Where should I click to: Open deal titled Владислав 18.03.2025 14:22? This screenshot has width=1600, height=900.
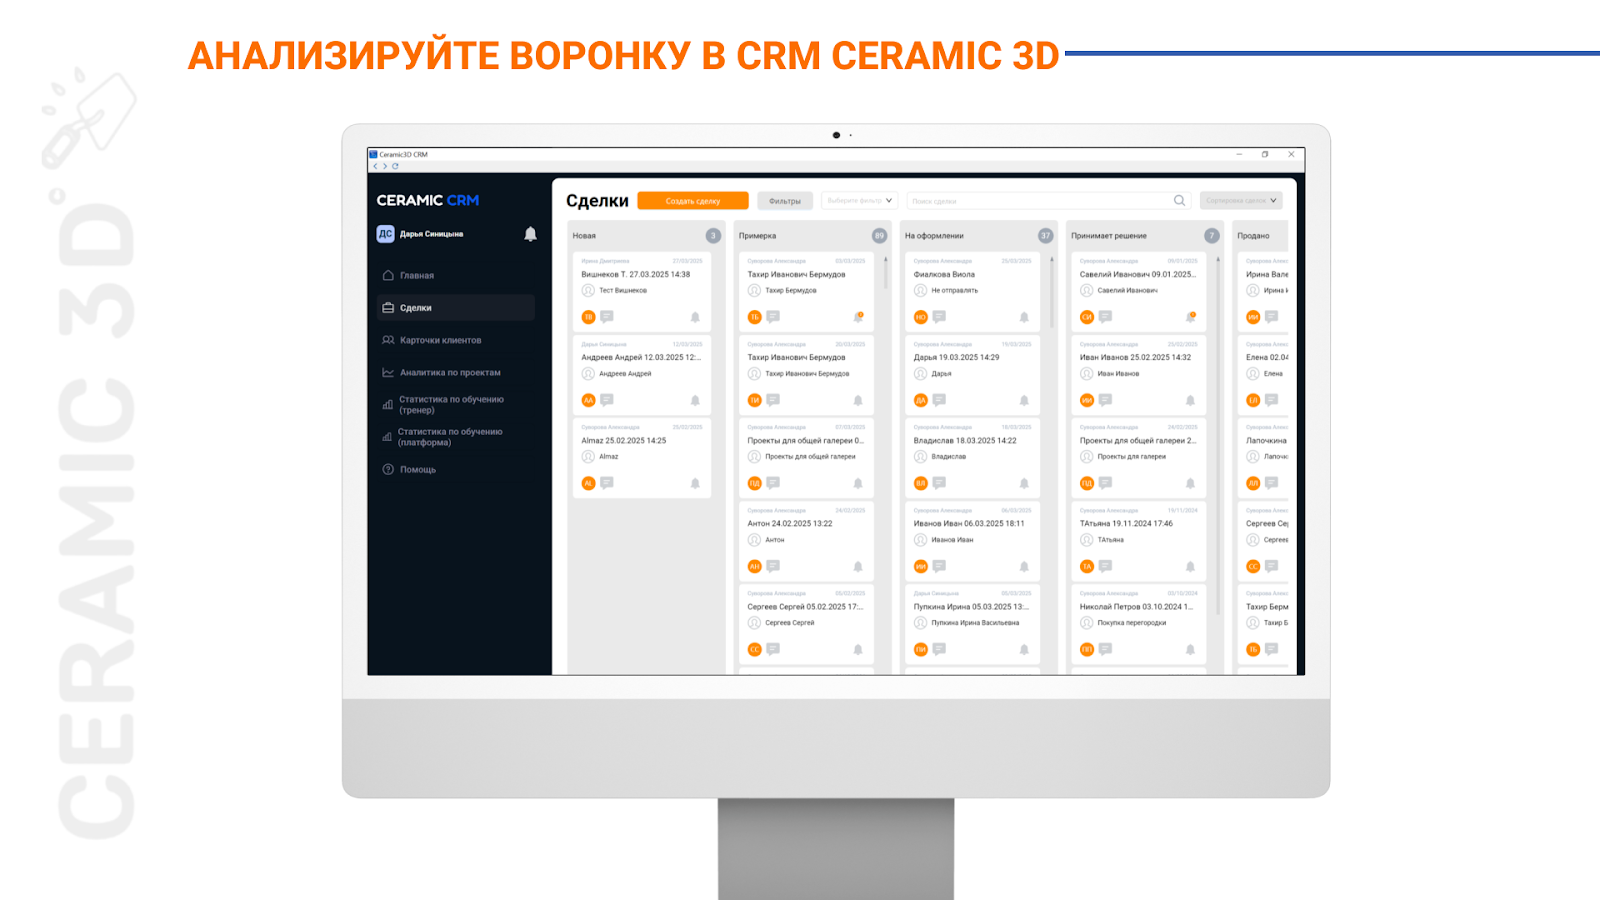pyautogui.click(x=965, y=440)
